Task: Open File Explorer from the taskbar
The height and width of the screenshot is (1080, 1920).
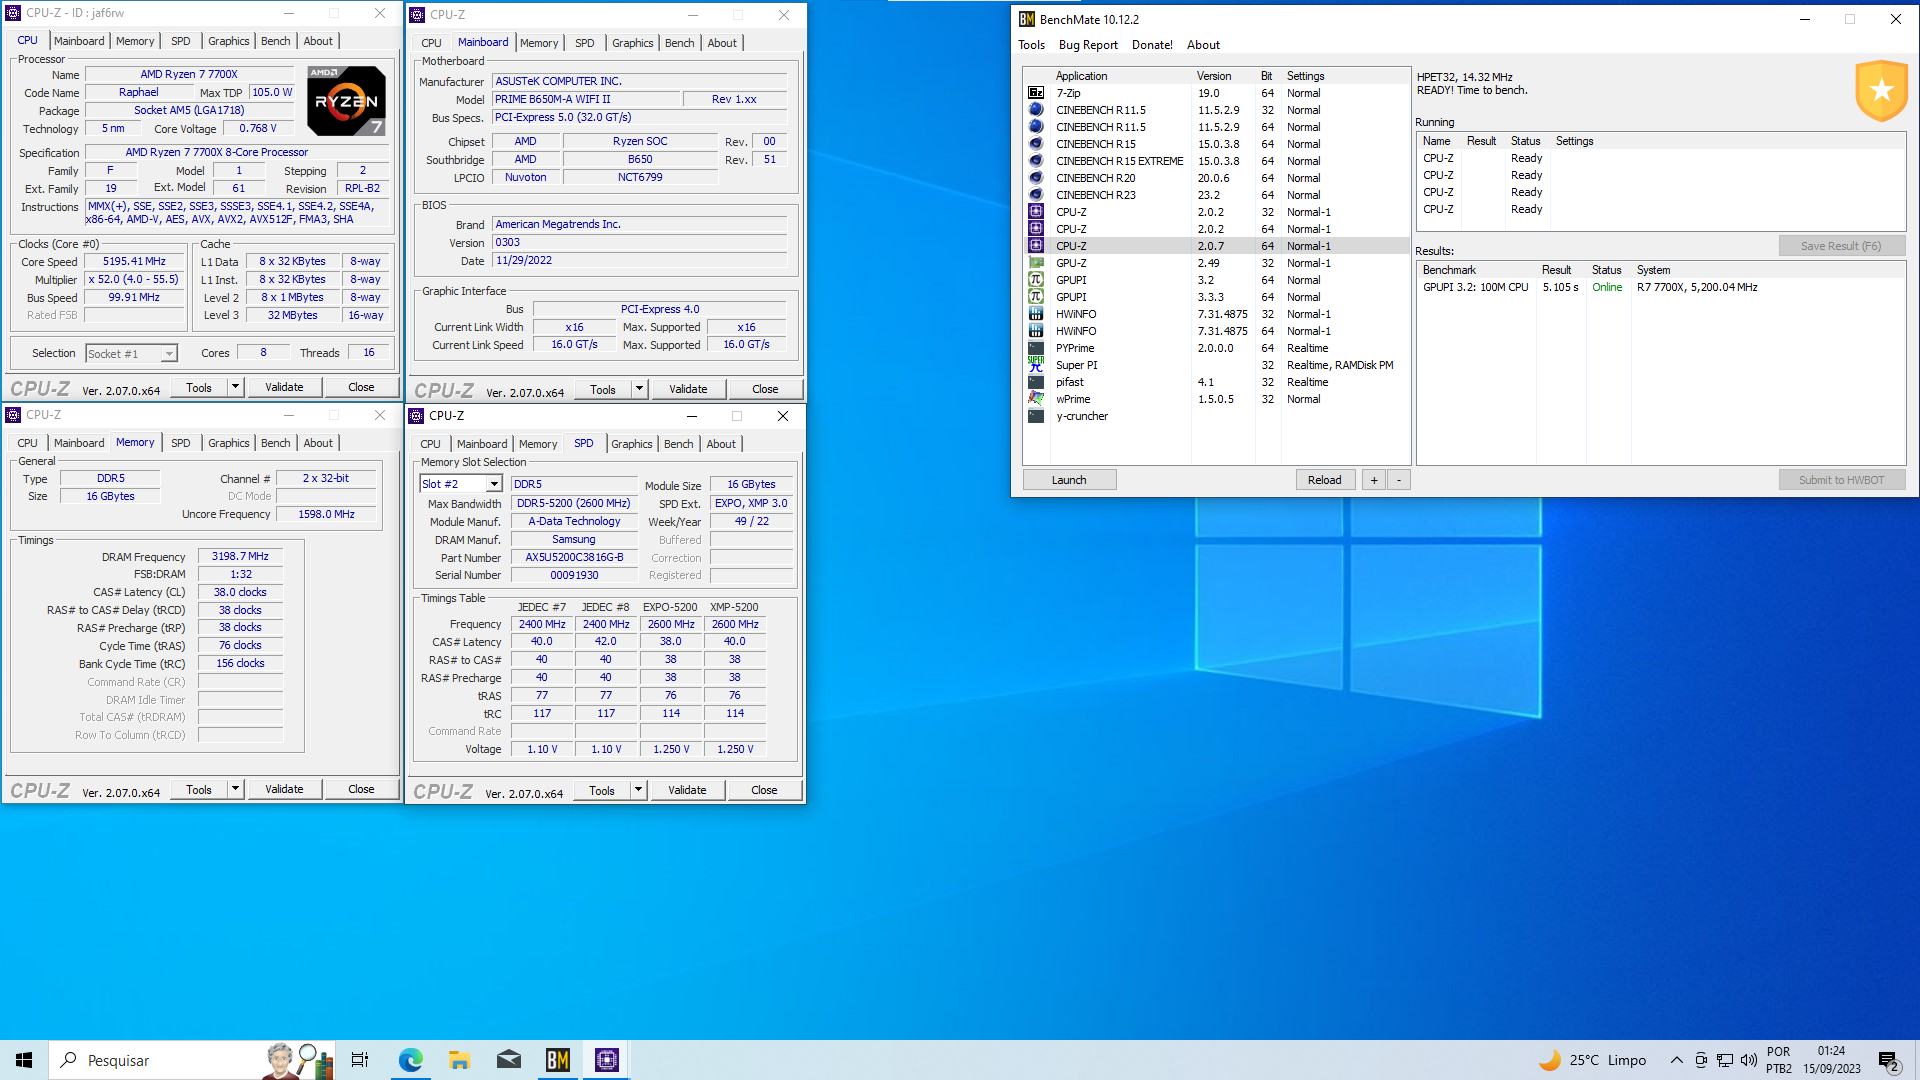Action: [459, 1060]
